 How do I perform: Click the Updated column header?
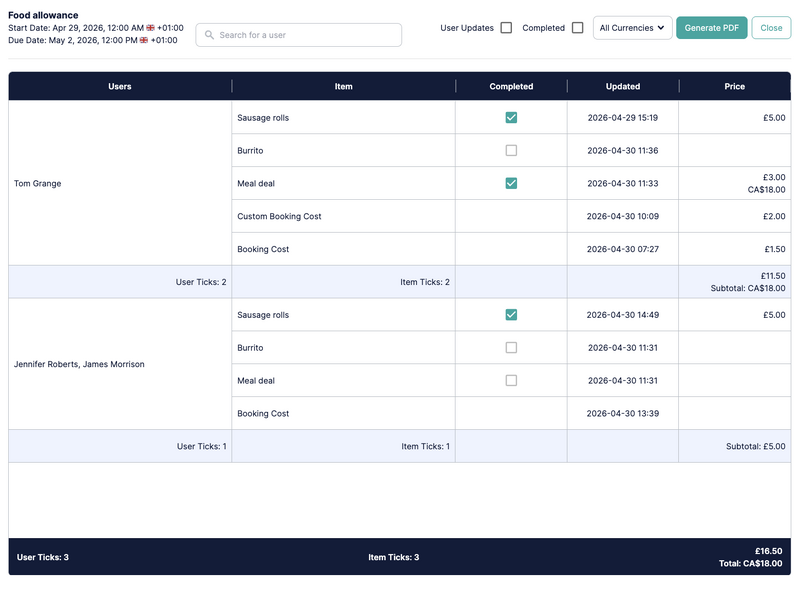tap(623, 86)
